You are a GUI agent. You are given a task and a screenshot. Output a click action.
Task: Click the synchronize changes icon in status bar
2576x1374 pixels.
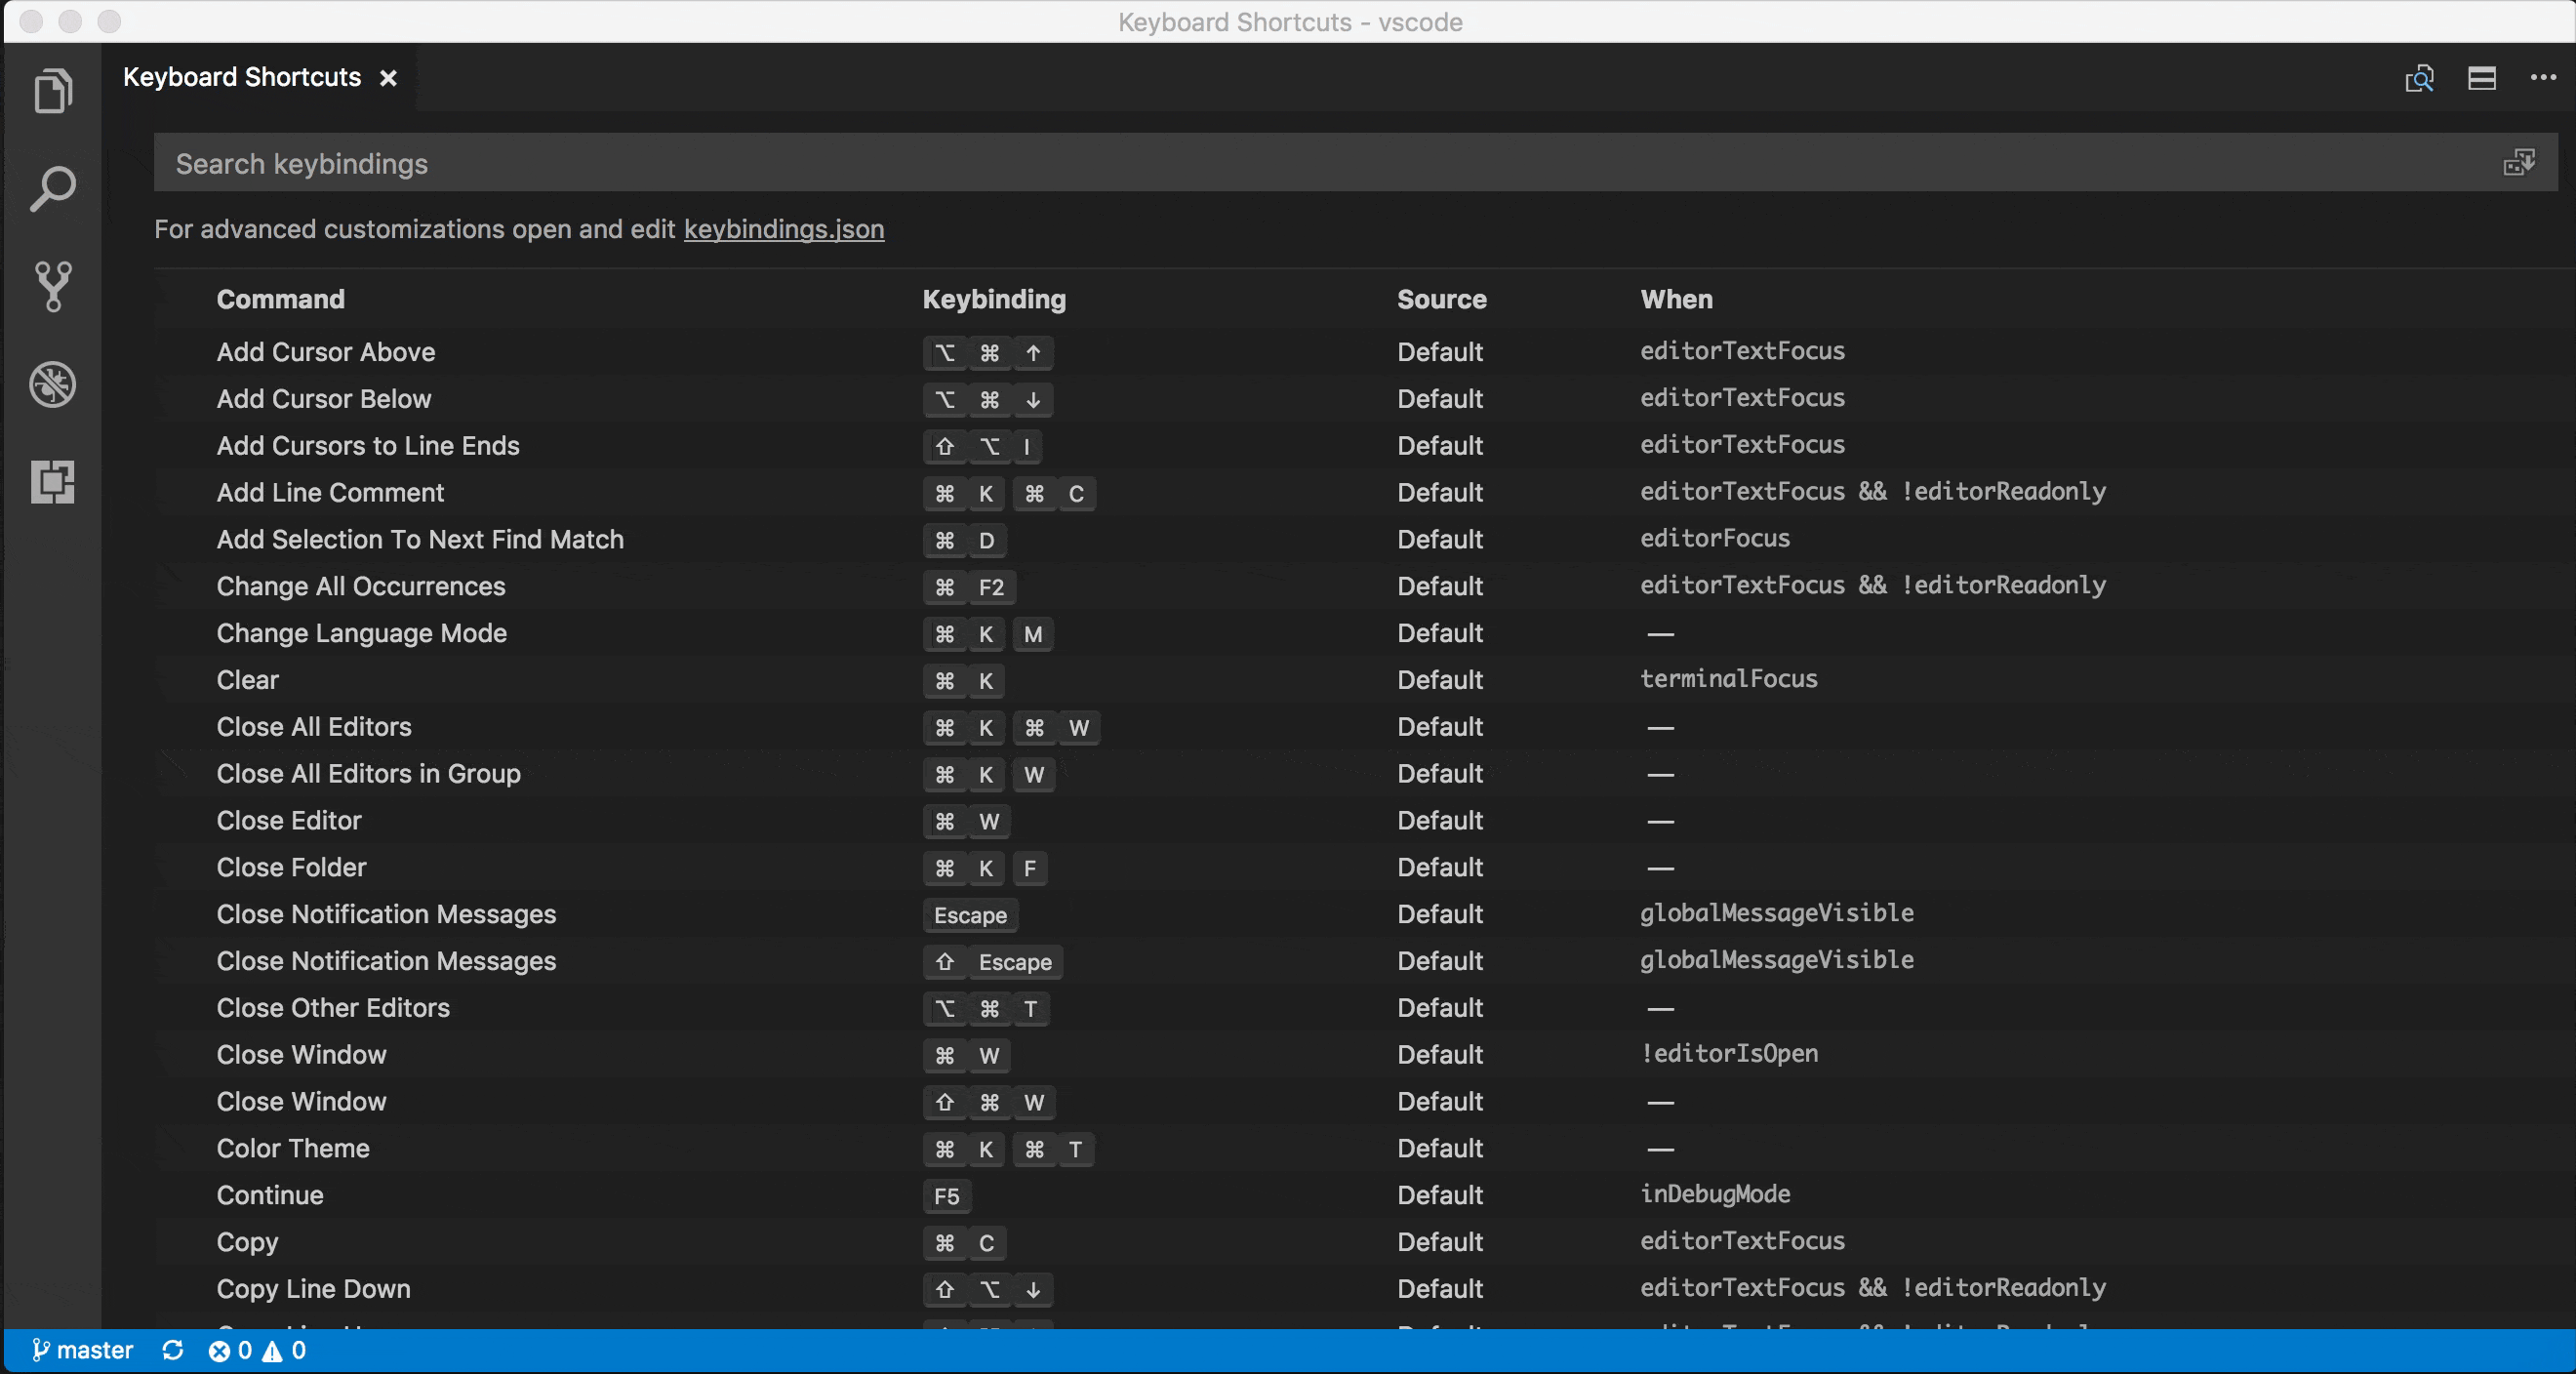(x=172, y=1350)
